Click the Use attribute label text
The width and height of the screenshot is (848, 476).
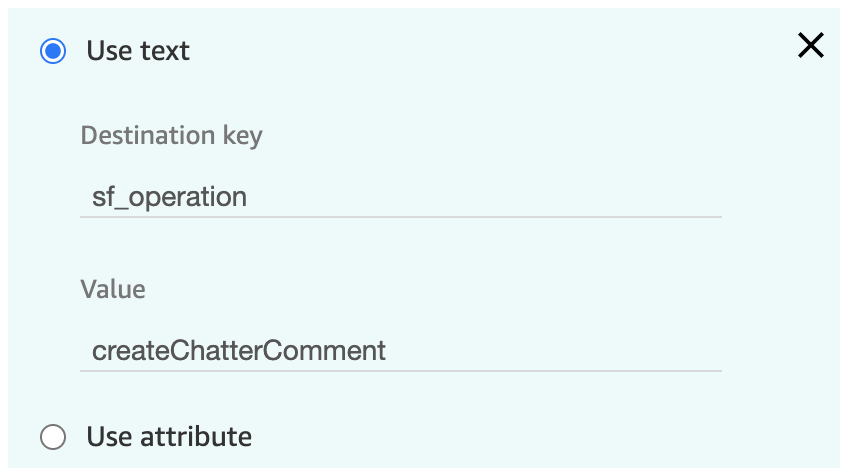coord(169,437)
